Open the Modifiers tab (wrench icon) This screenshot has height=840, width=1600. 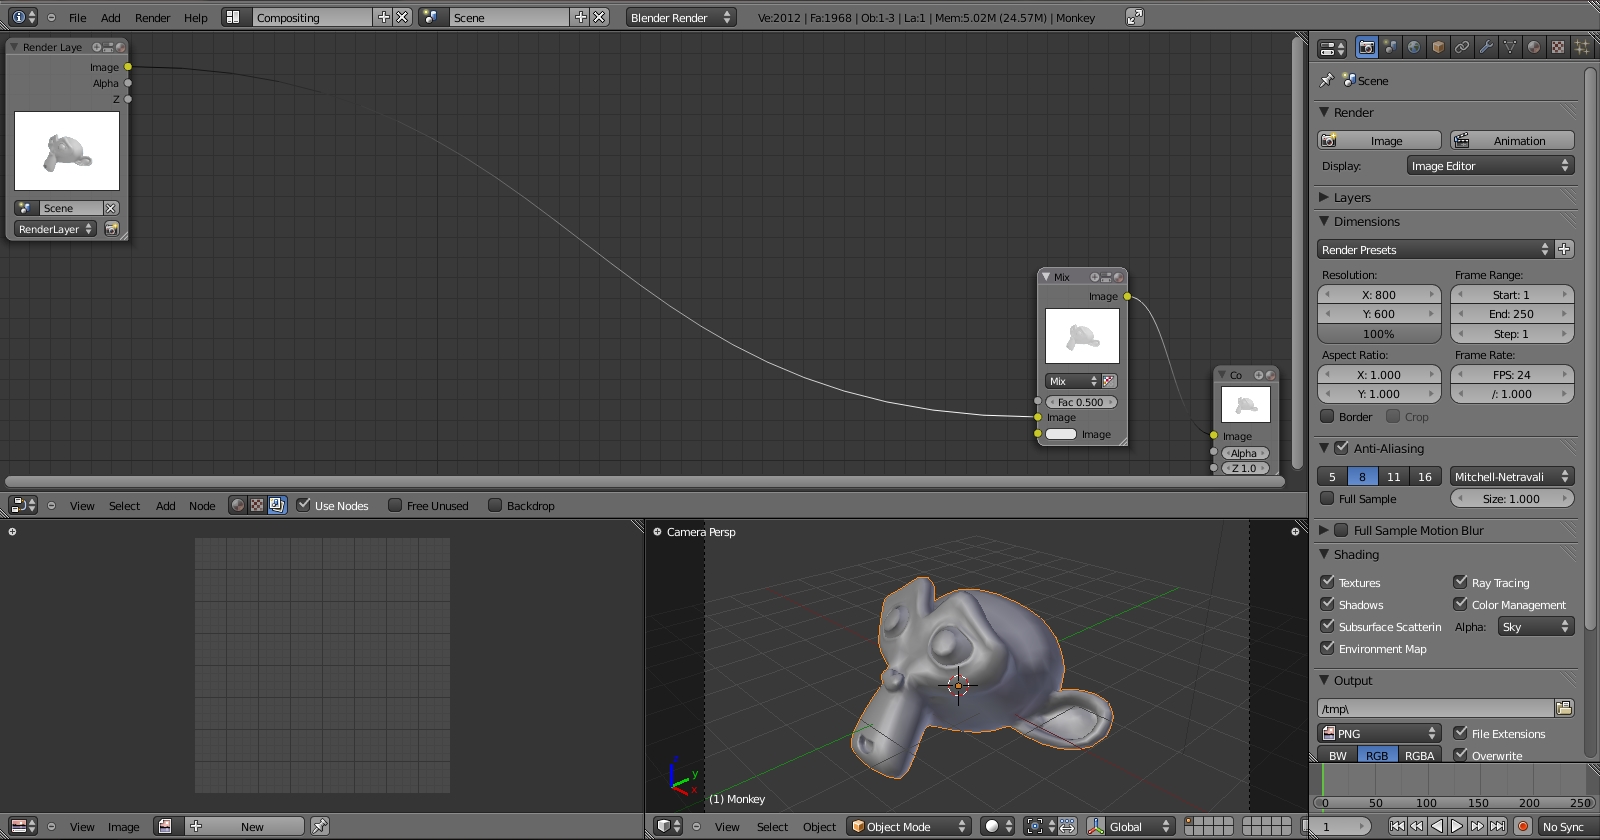(1486, 47)
